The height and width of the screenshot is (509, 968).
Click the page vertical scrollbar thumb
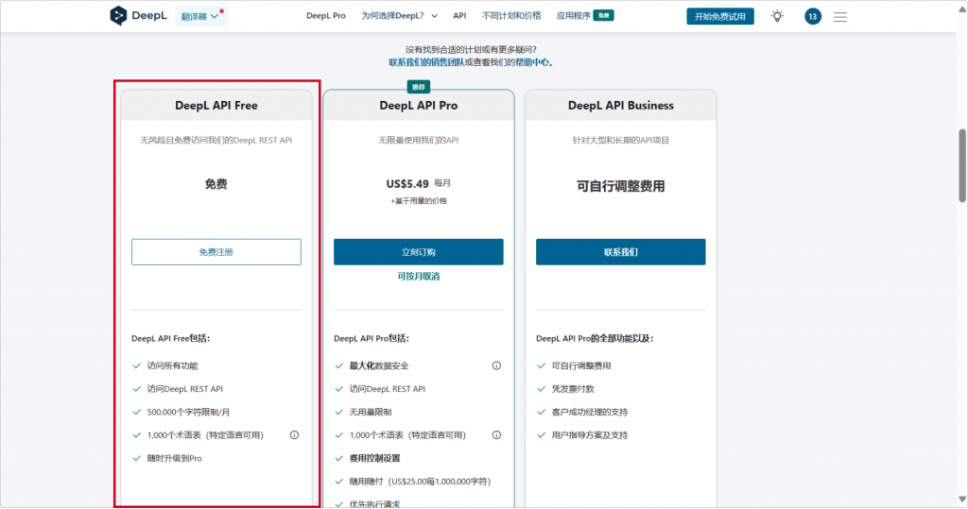point(962,166)
